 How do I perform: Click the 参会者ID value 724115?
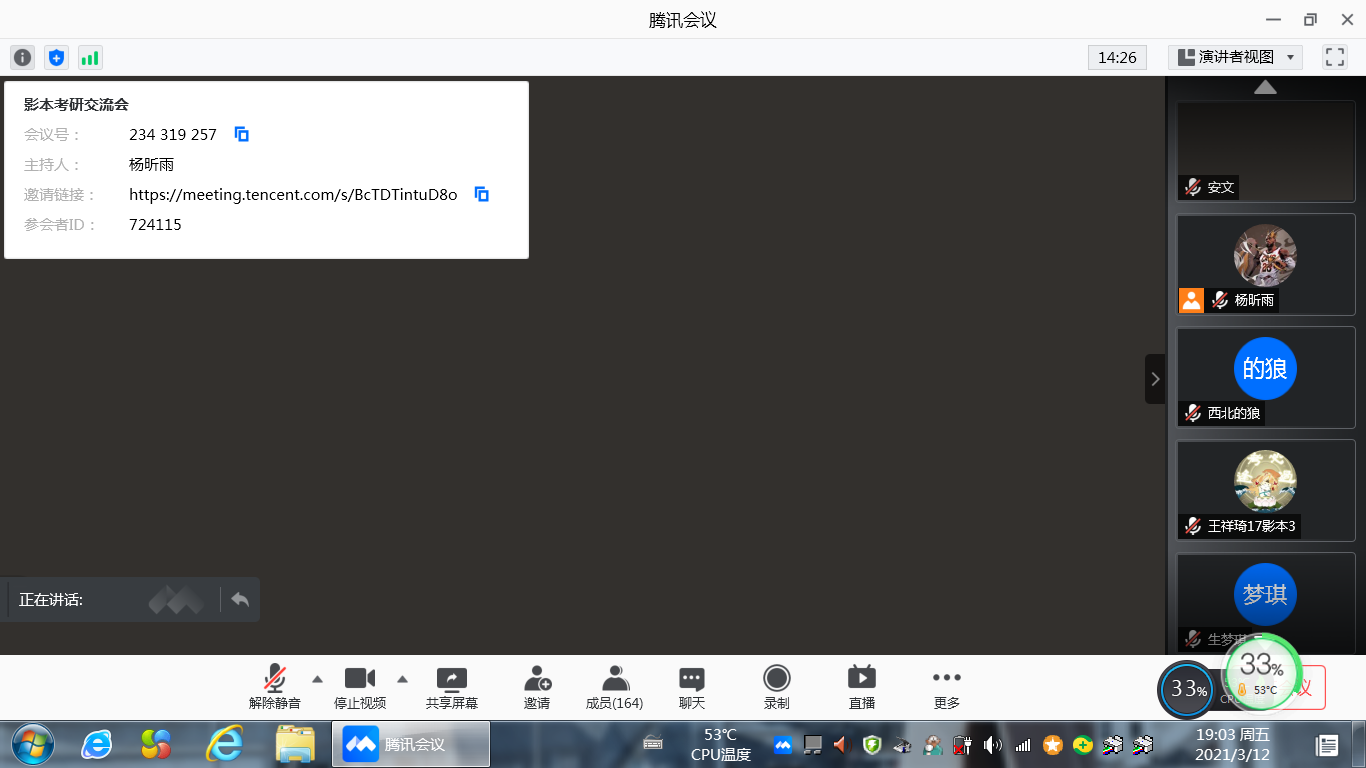coord(155,224)
